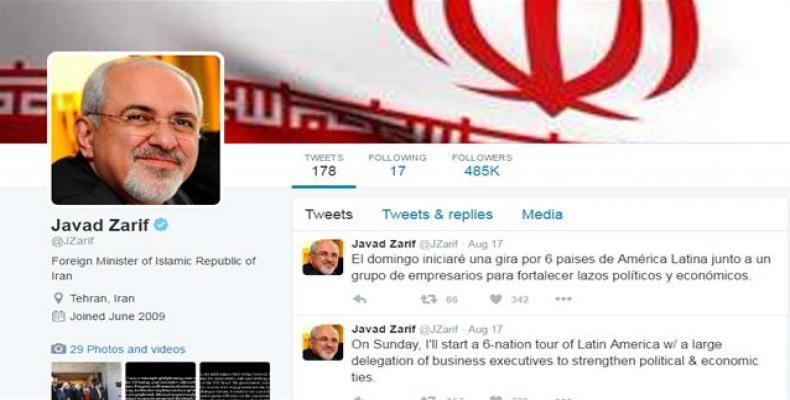Open the large Javad Zarif profile picture
Screen dimensions: 790x400
(136, 129)
